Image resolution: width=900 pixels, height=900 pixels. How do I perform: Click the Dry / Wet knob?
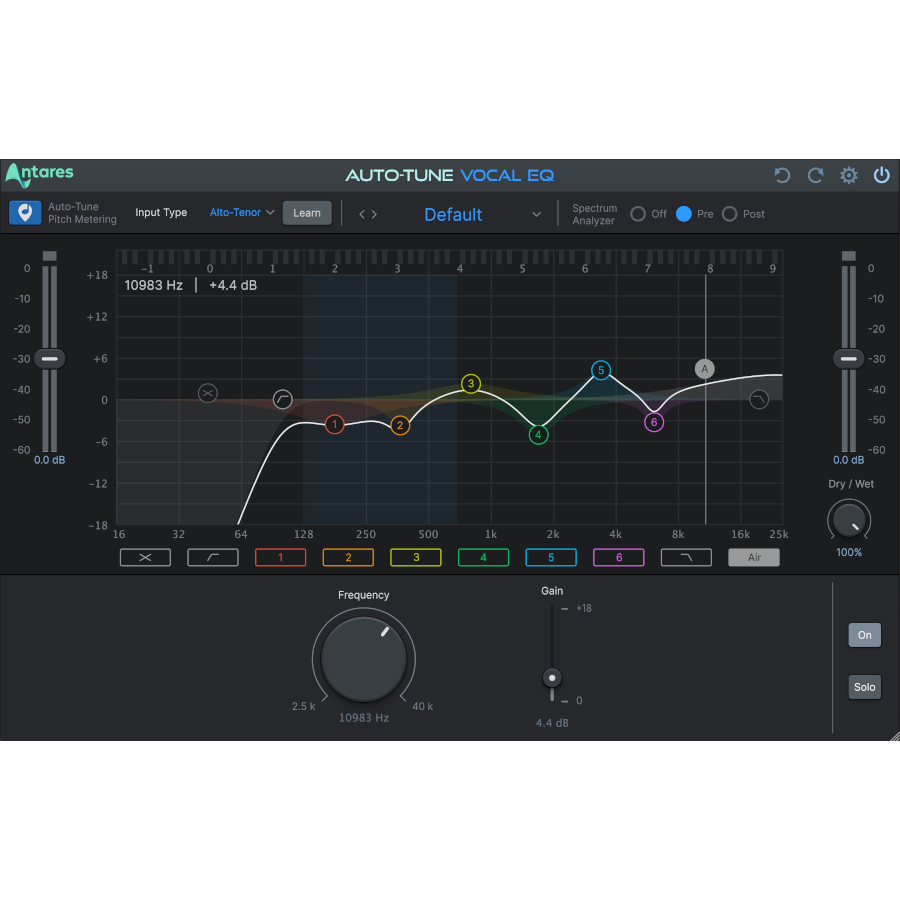coord(849,519)
